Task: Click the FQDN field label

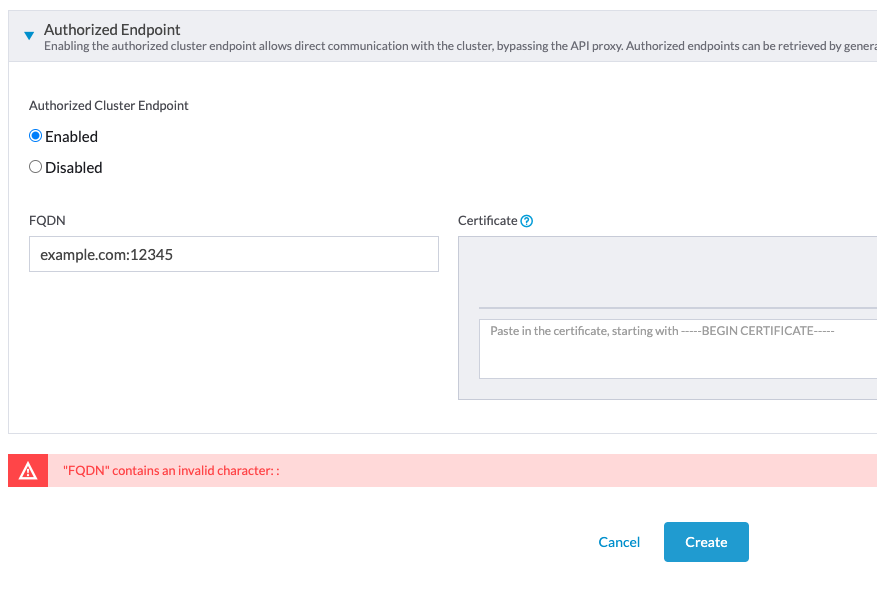Action: tap(47, 220)
